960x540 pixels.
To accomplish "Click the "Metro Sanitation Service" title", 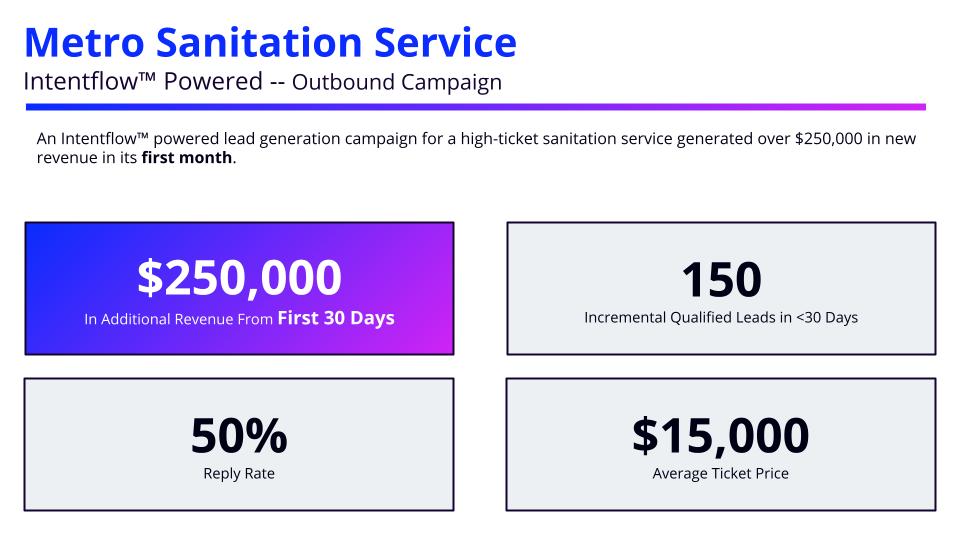I will tap(270, 43).
